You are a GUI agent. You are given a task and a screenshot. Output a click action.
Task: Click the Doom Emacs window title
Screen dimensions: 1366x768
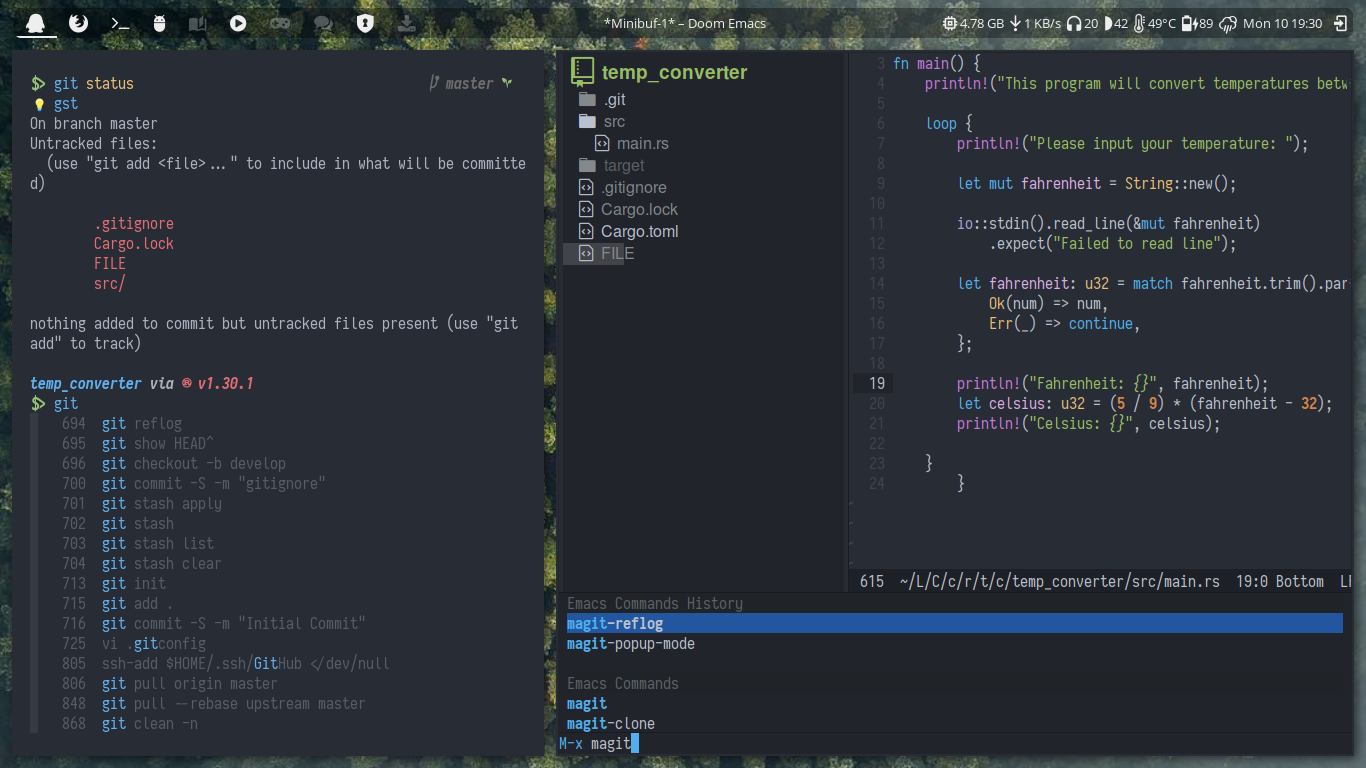[x=685, y=23]
